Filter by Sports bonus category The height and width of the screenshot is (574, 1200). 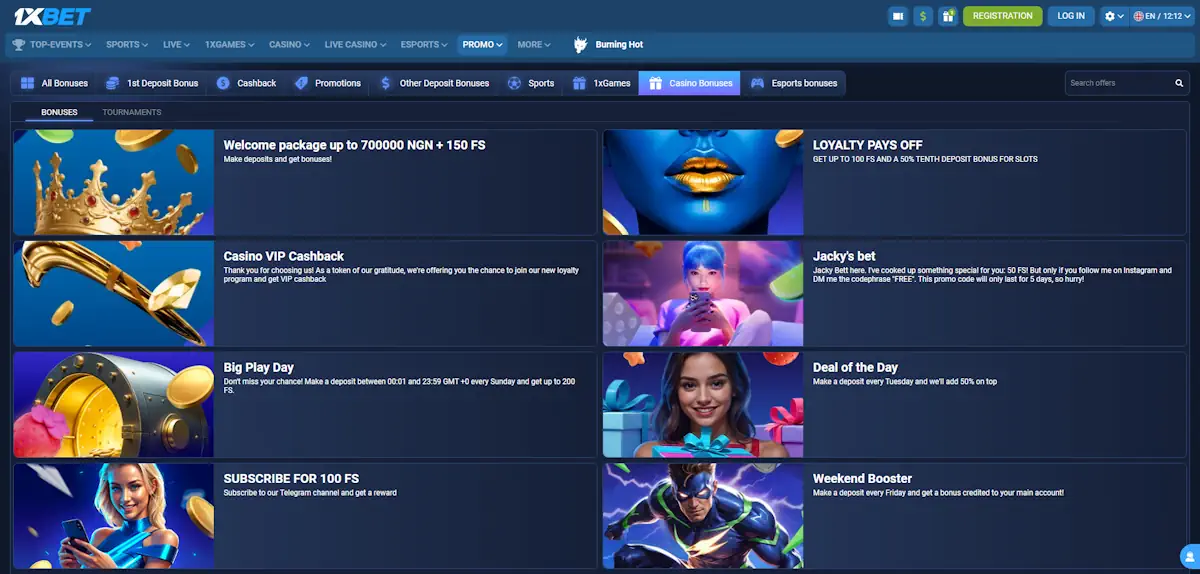click(x=531, y=83)
